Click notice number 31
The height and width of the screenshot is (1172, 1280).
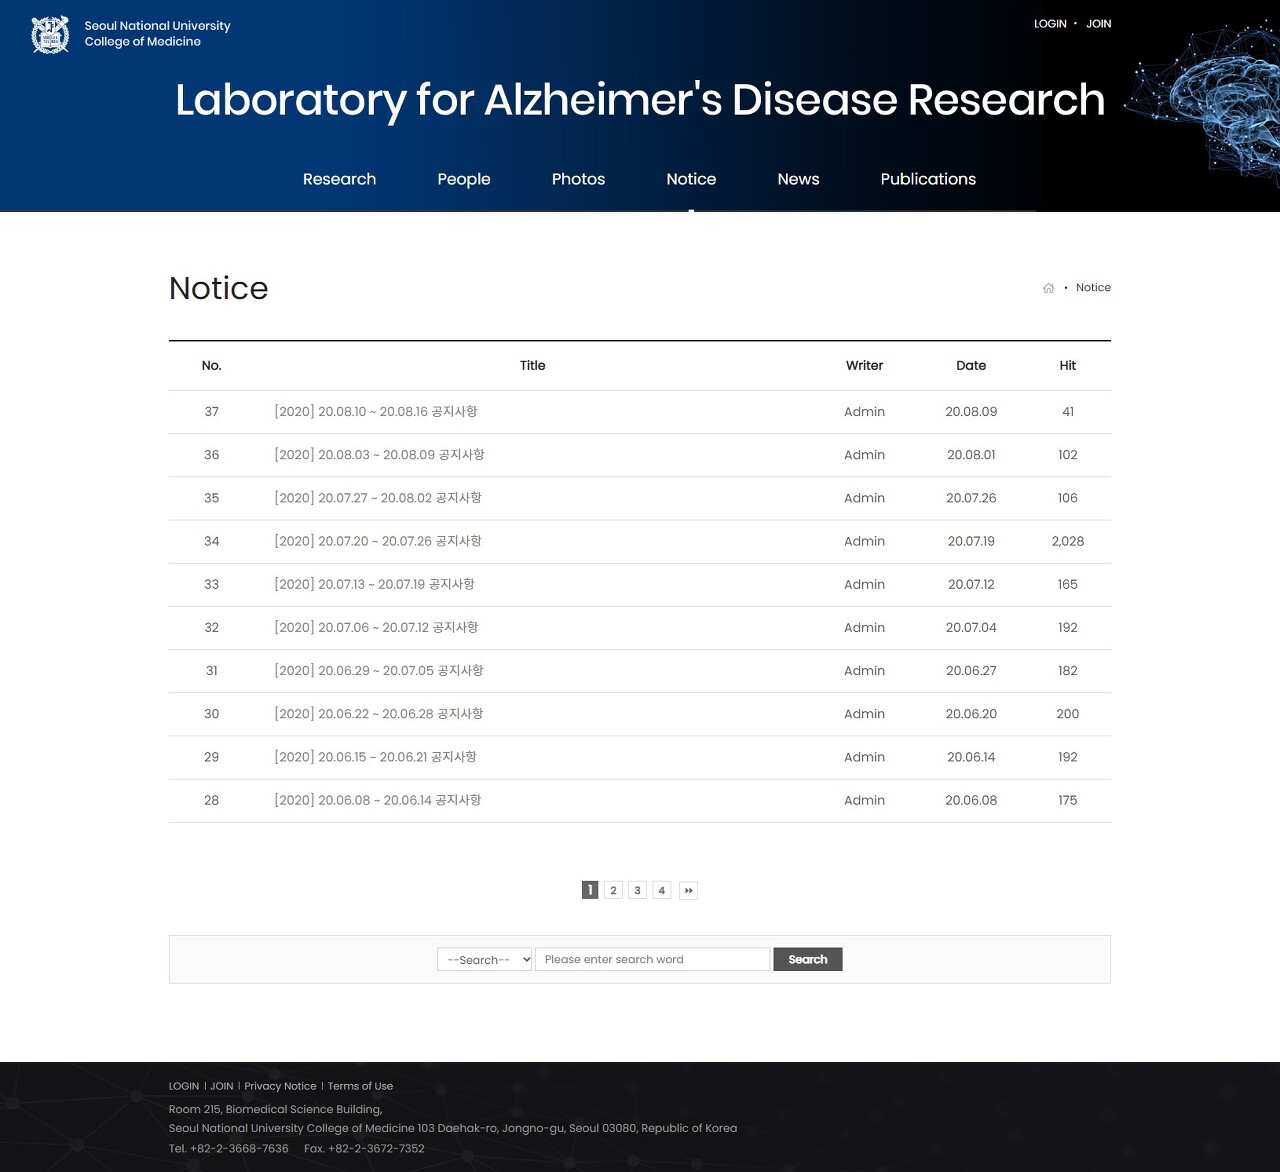tap(211, 670)
